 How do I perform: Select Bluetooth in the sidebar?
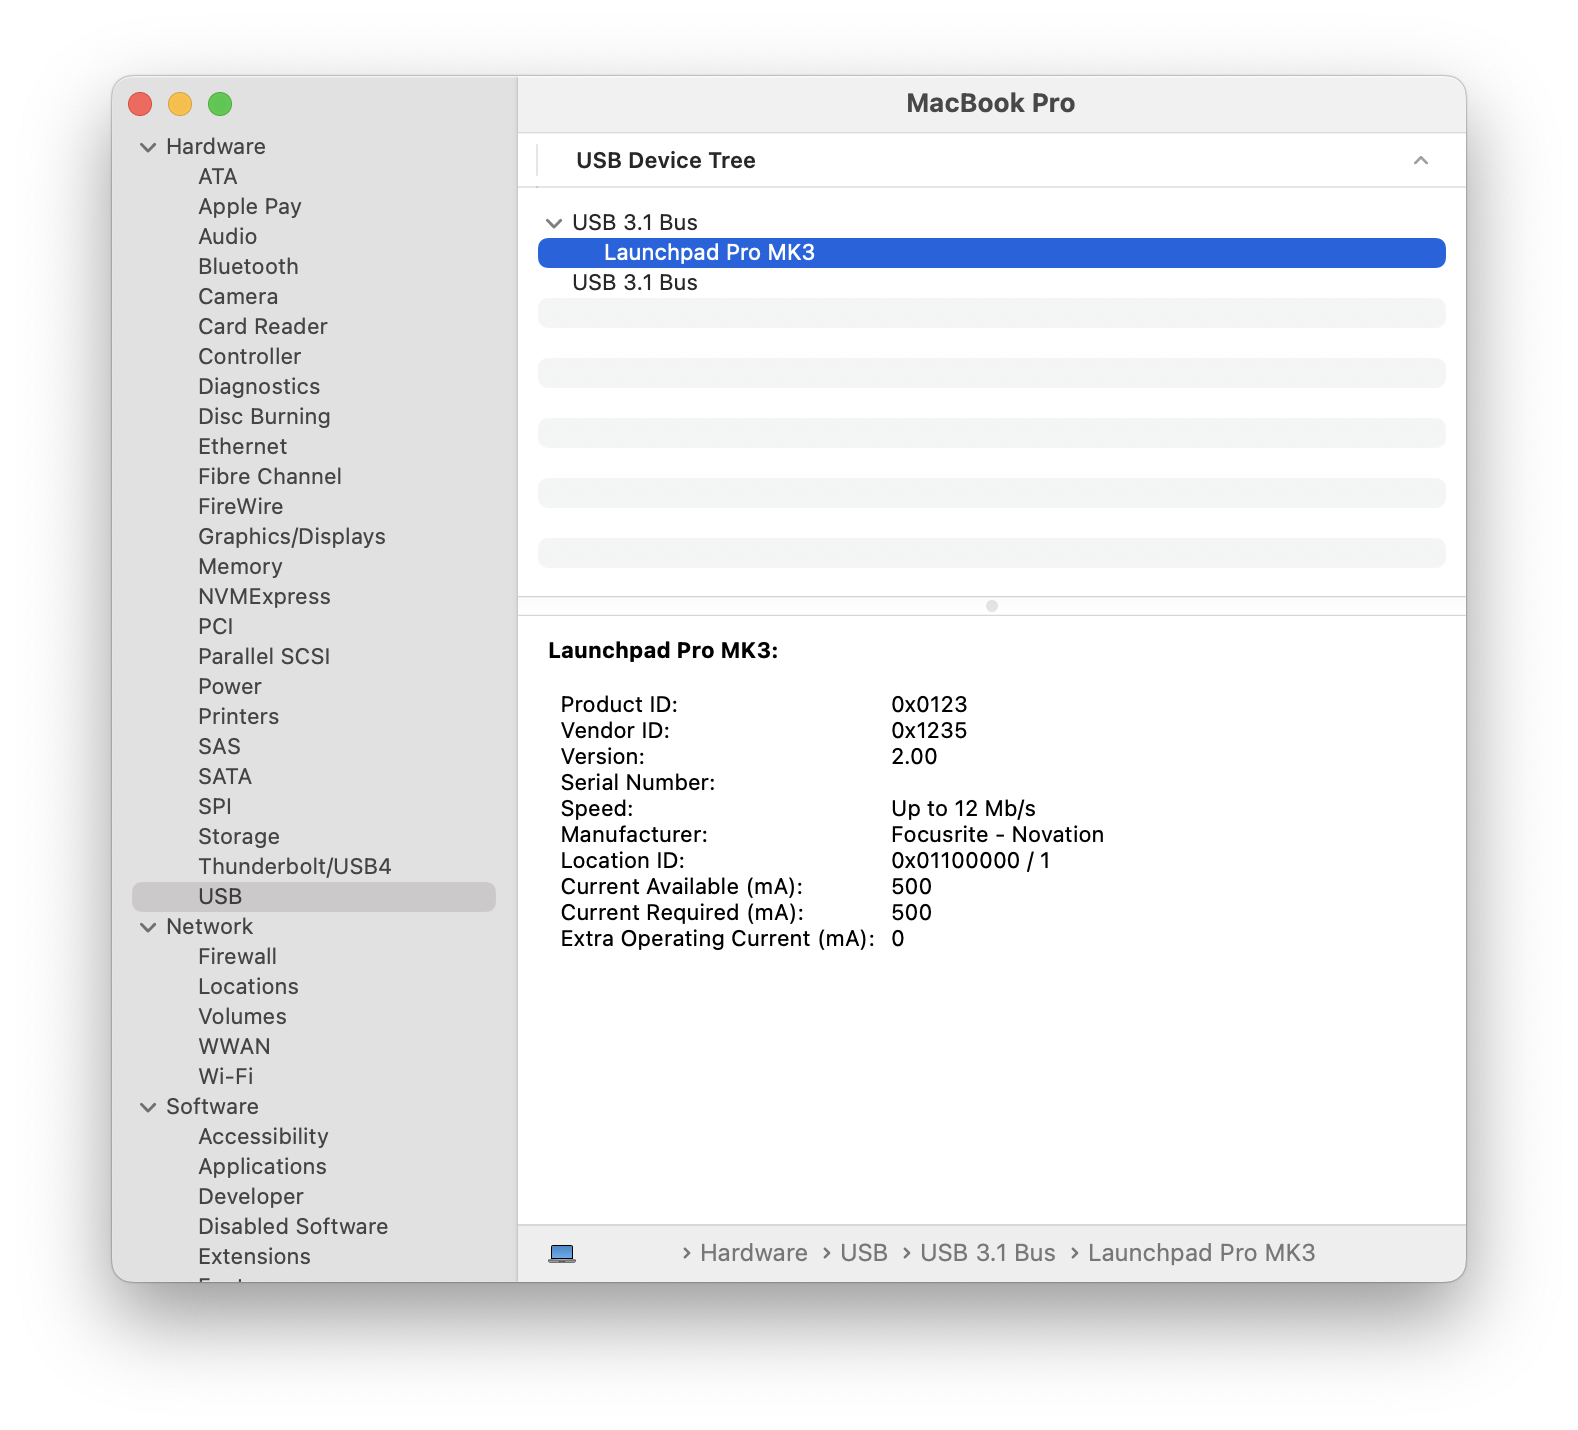248,267
